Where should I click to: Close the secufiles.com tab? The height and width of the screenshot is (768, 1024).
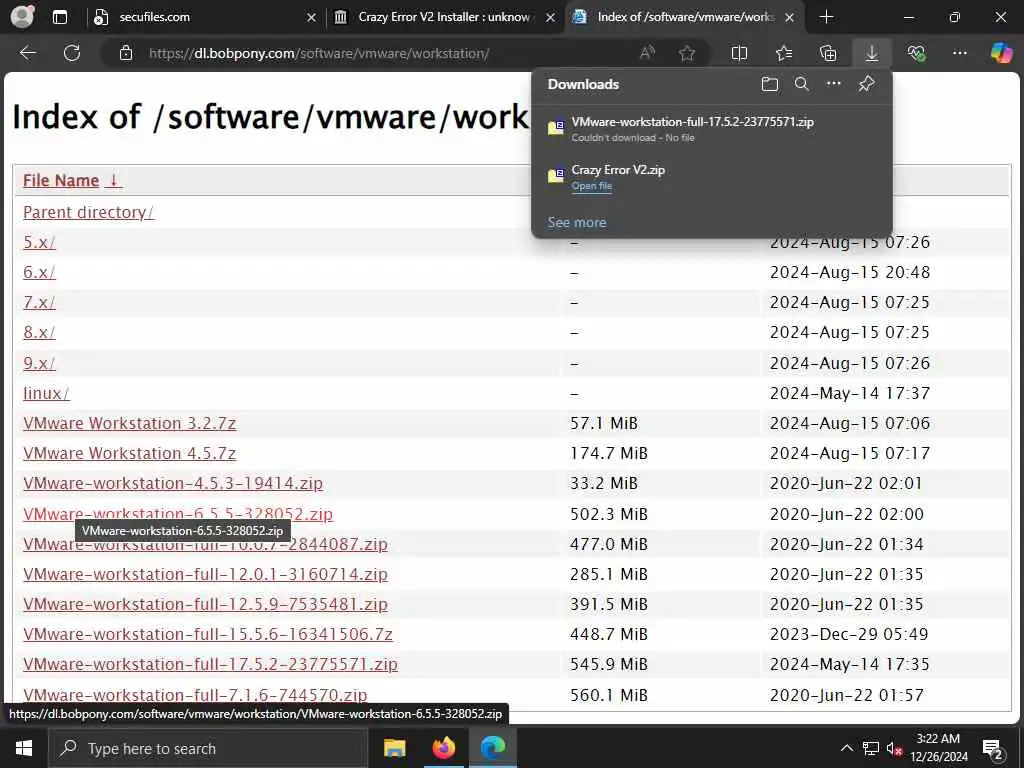tap(312, 18)
